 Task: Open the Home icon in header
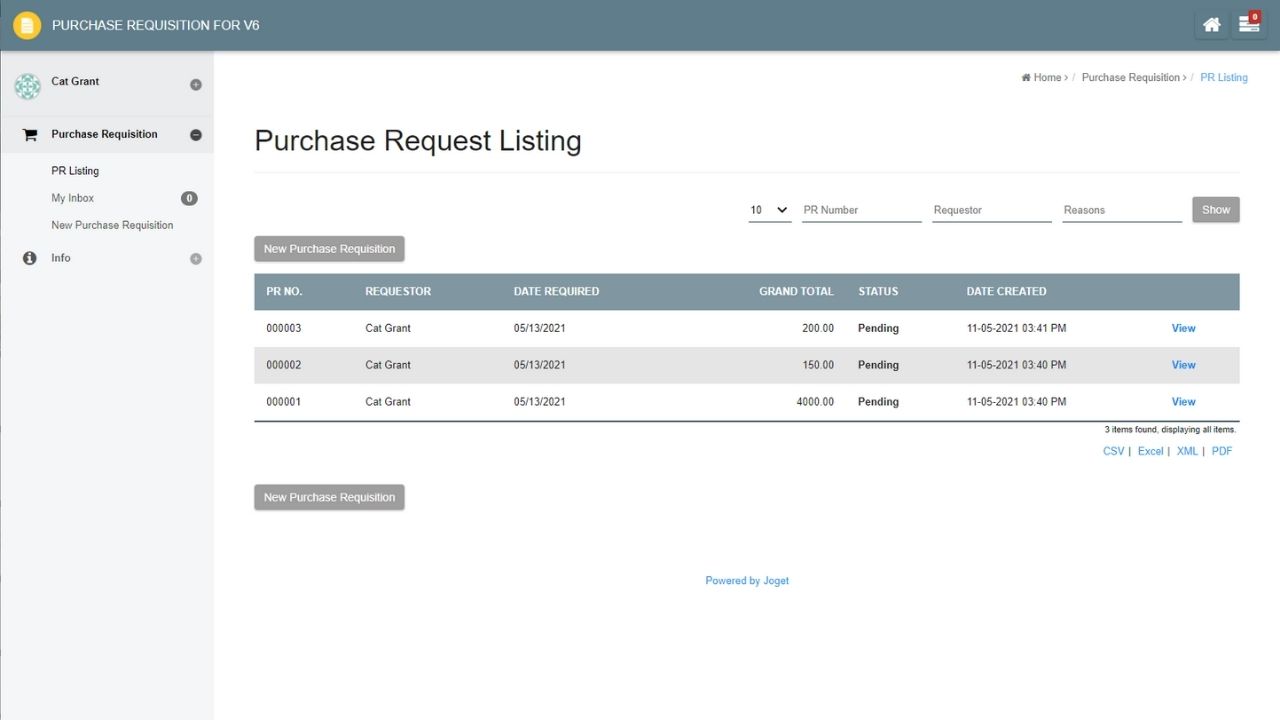pyautogui.click(x=1211, y=25)
